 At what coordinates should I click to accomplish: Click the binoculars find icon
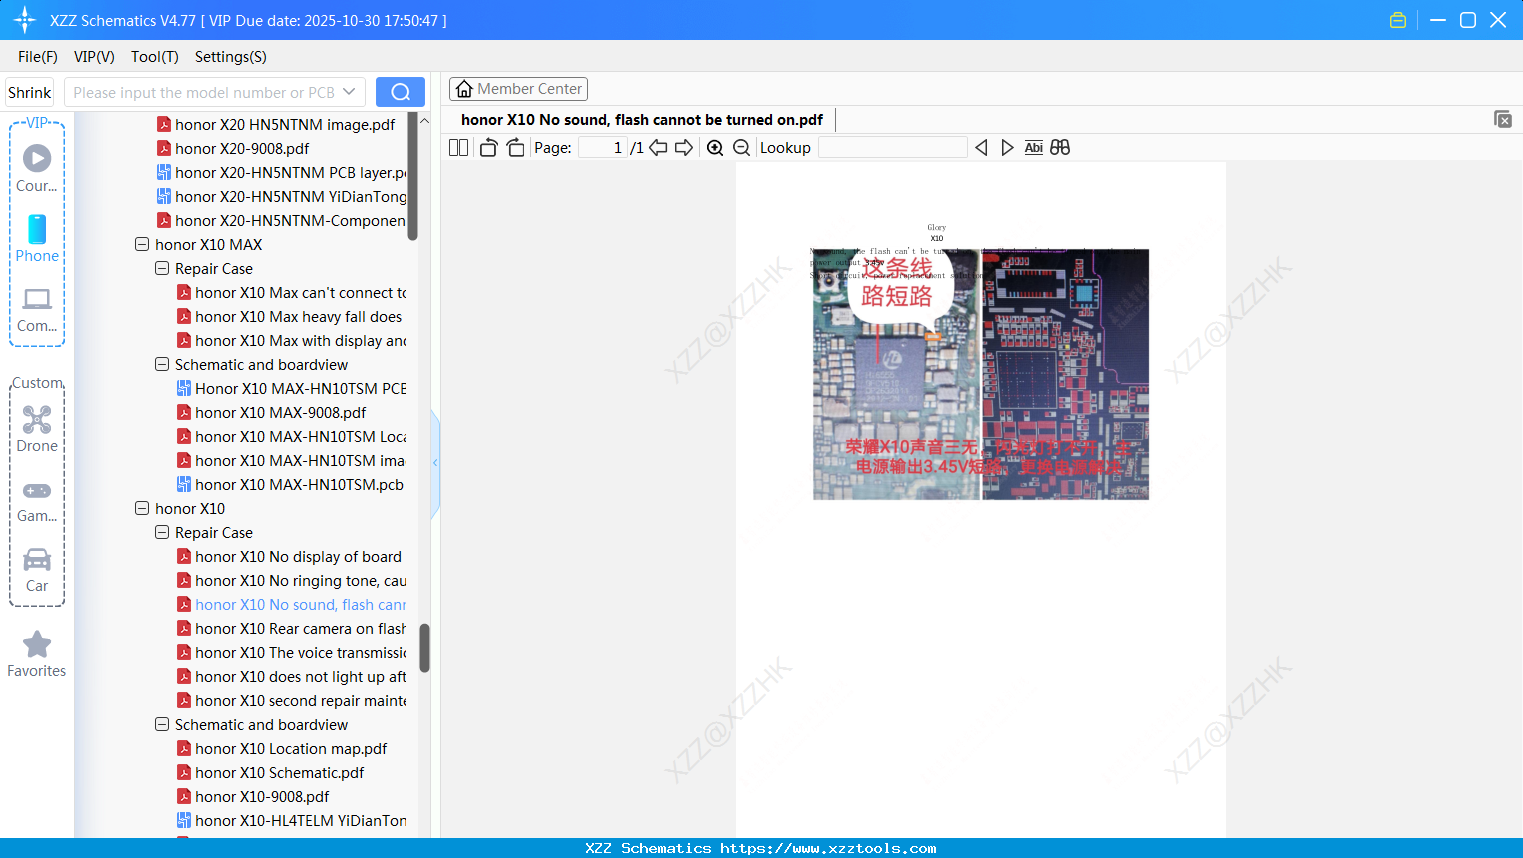pos(1060,148)
